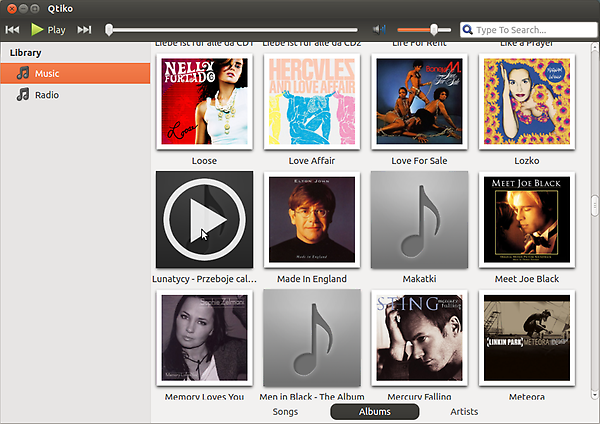600x424 pixels.
Task: Click the search magnifier icon
Action: point(467,29)
